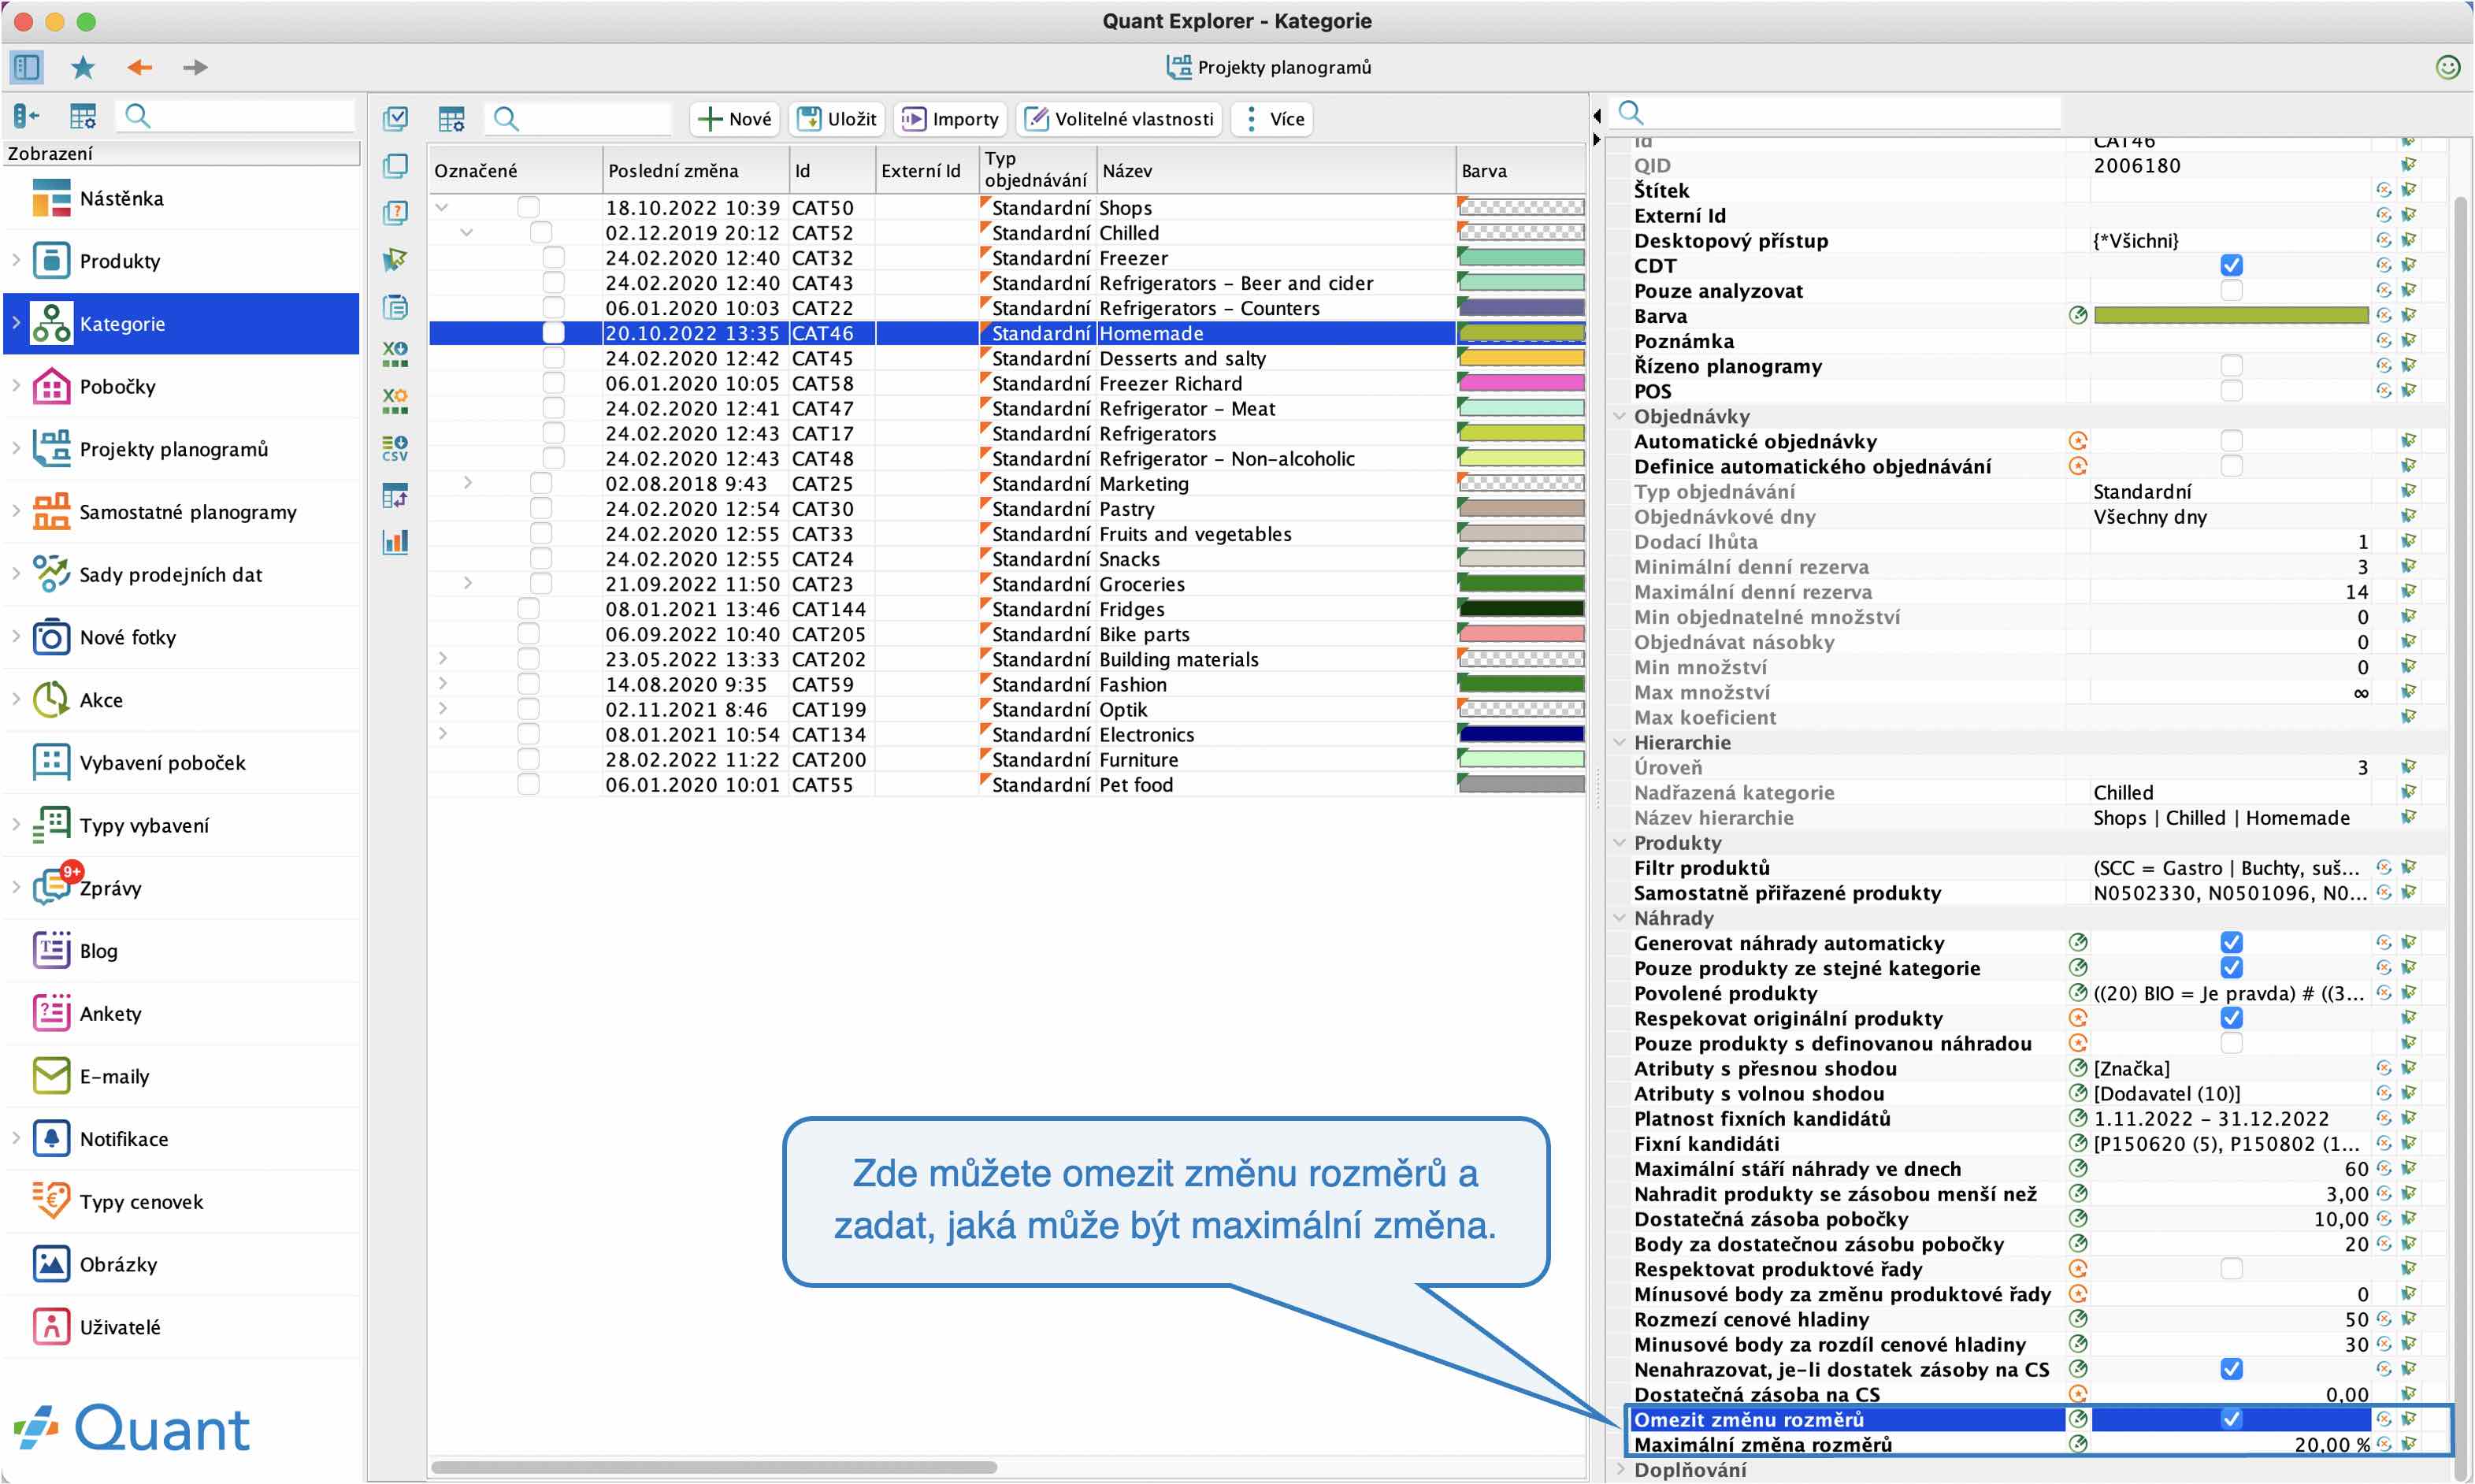Click the favorites star icon
This screenshot has width=2475, height=1484.
coord(83,67)
